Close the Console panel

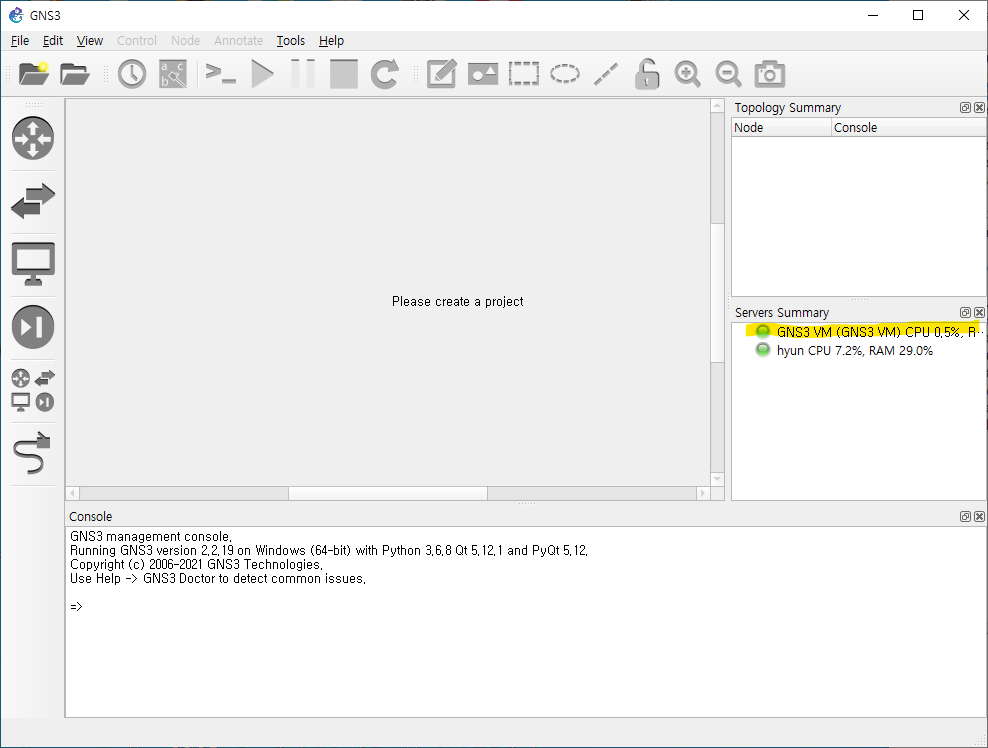point(979,516)
